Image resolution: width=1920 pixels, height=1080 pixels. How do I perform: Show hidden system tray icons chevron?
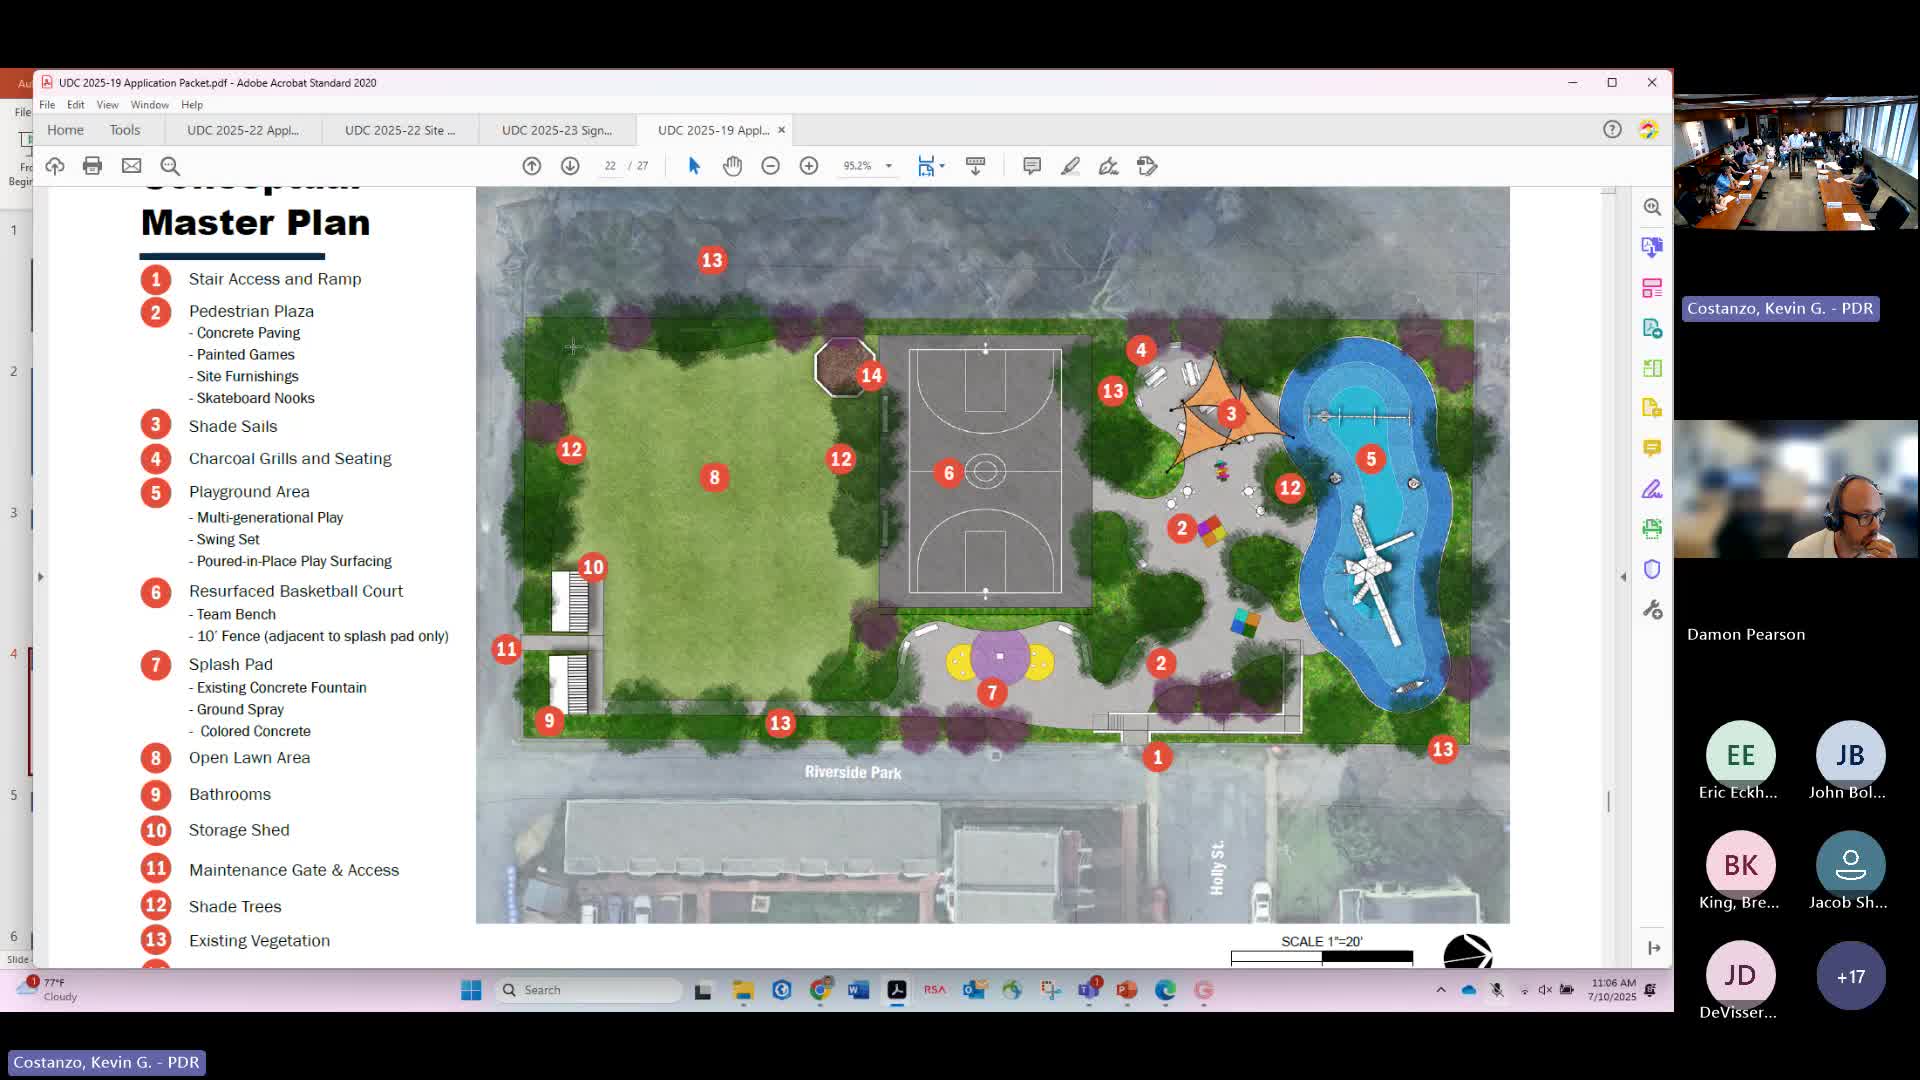pos(1441,990)
